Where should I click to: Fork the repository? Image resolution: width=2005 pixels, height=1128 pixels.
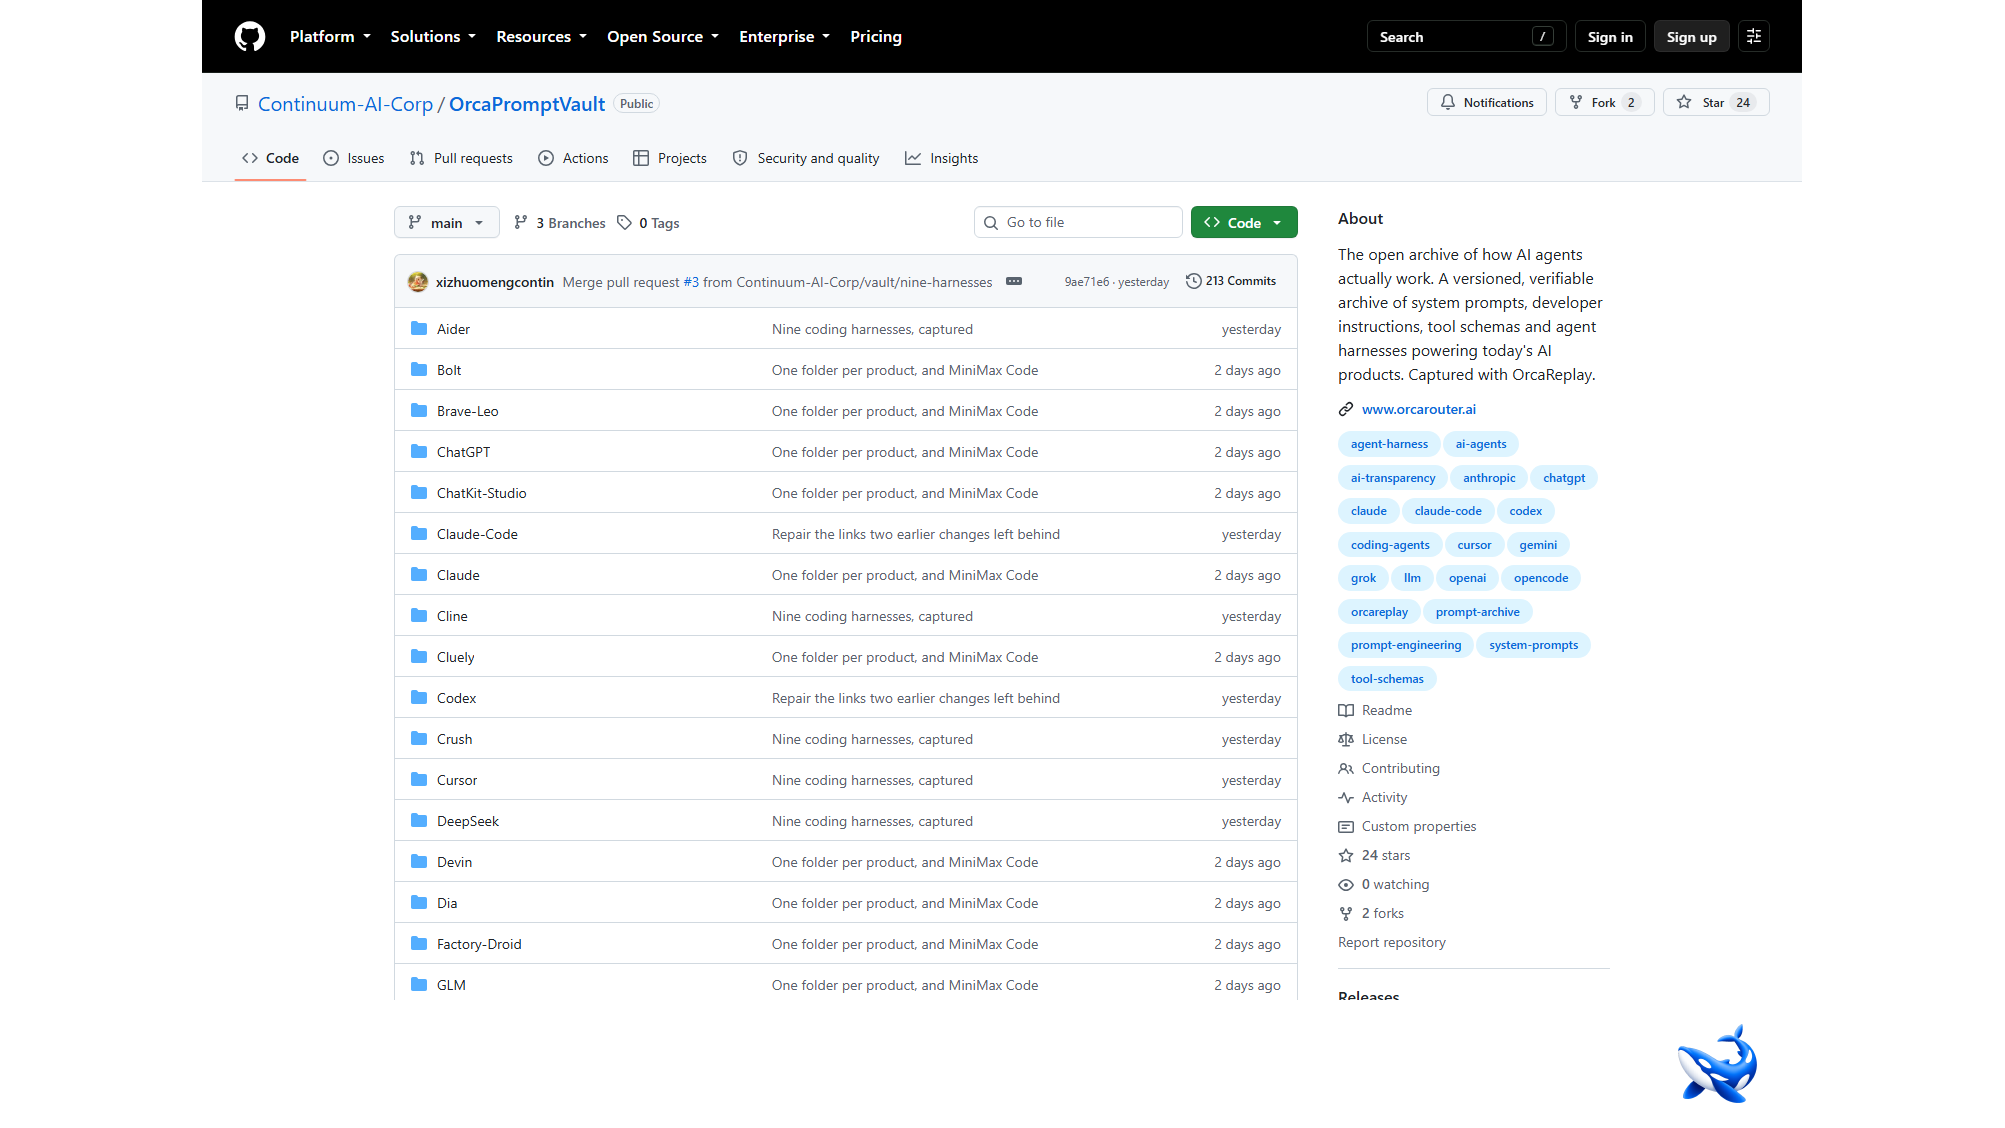1605,103
